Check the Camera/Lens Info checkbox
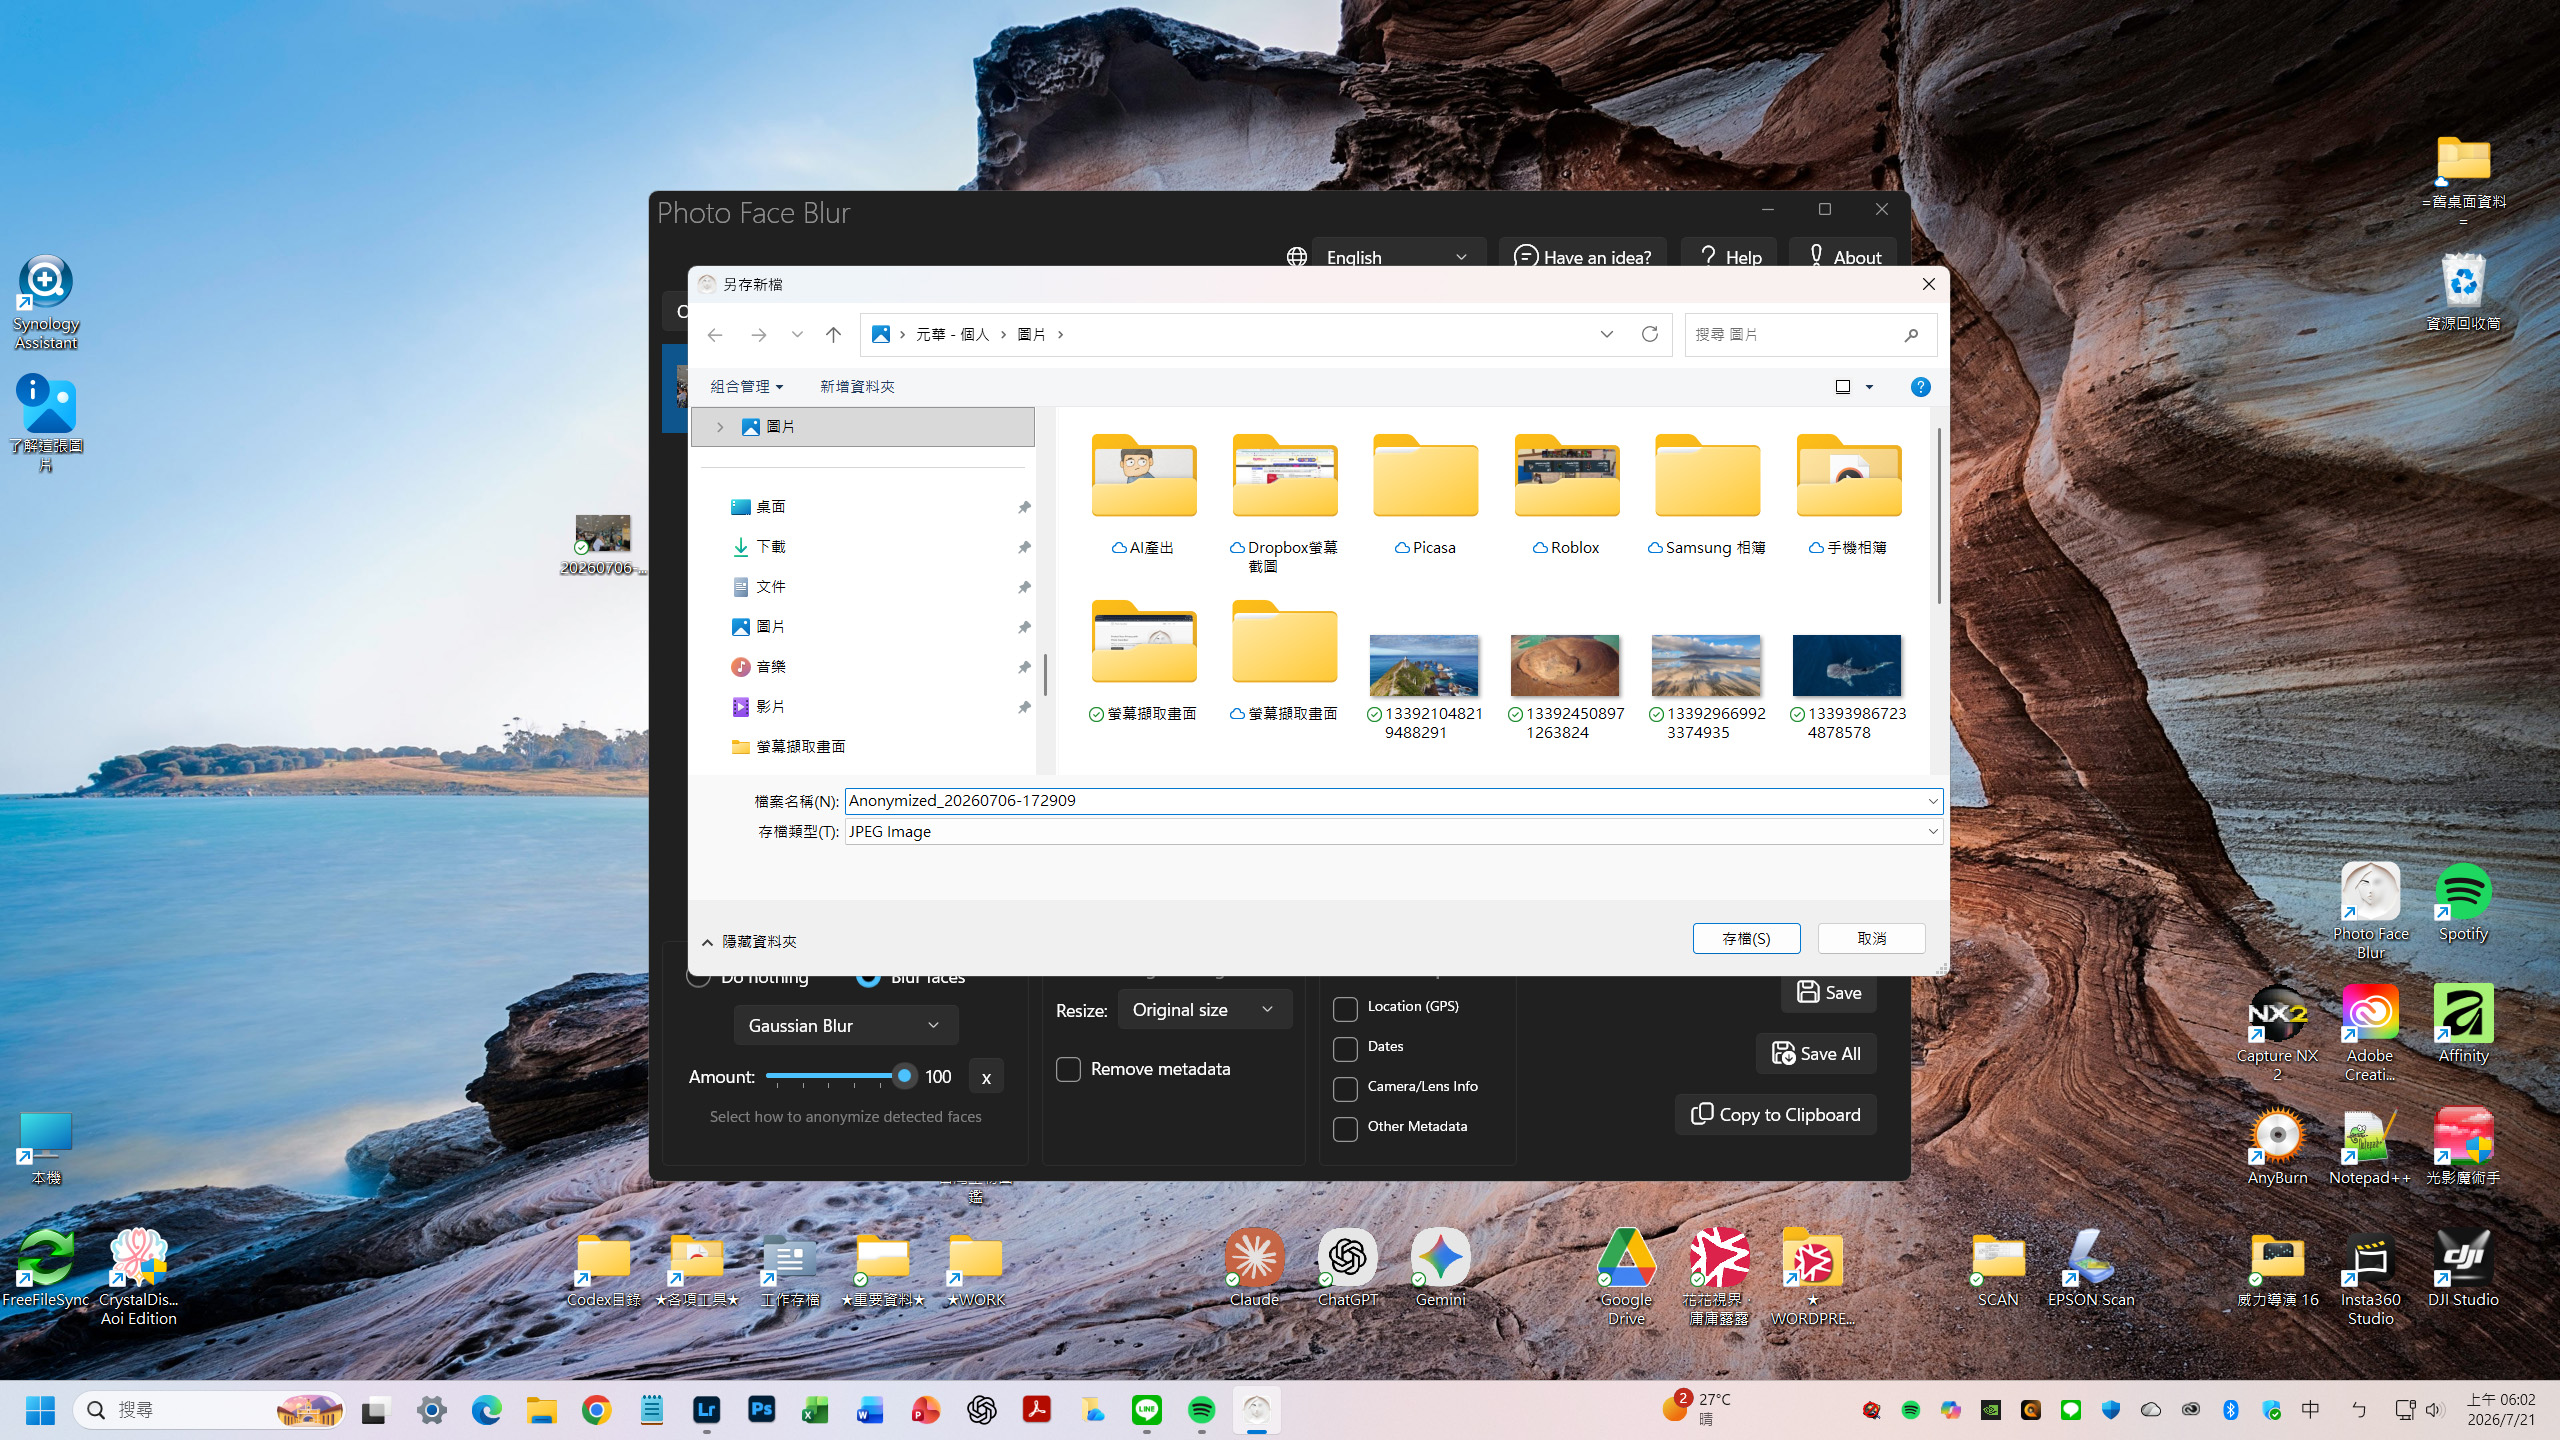This screenshot has width=2560, height=1440. pyautogui.click(x=1345, y=1088)
